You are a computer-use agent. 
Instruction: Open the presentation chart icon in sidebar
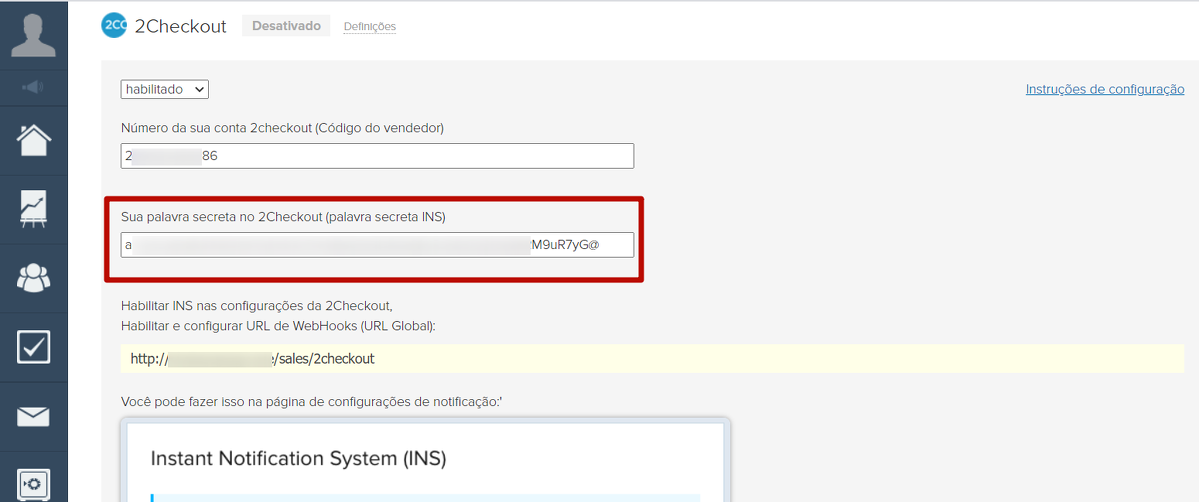point(33,209)
